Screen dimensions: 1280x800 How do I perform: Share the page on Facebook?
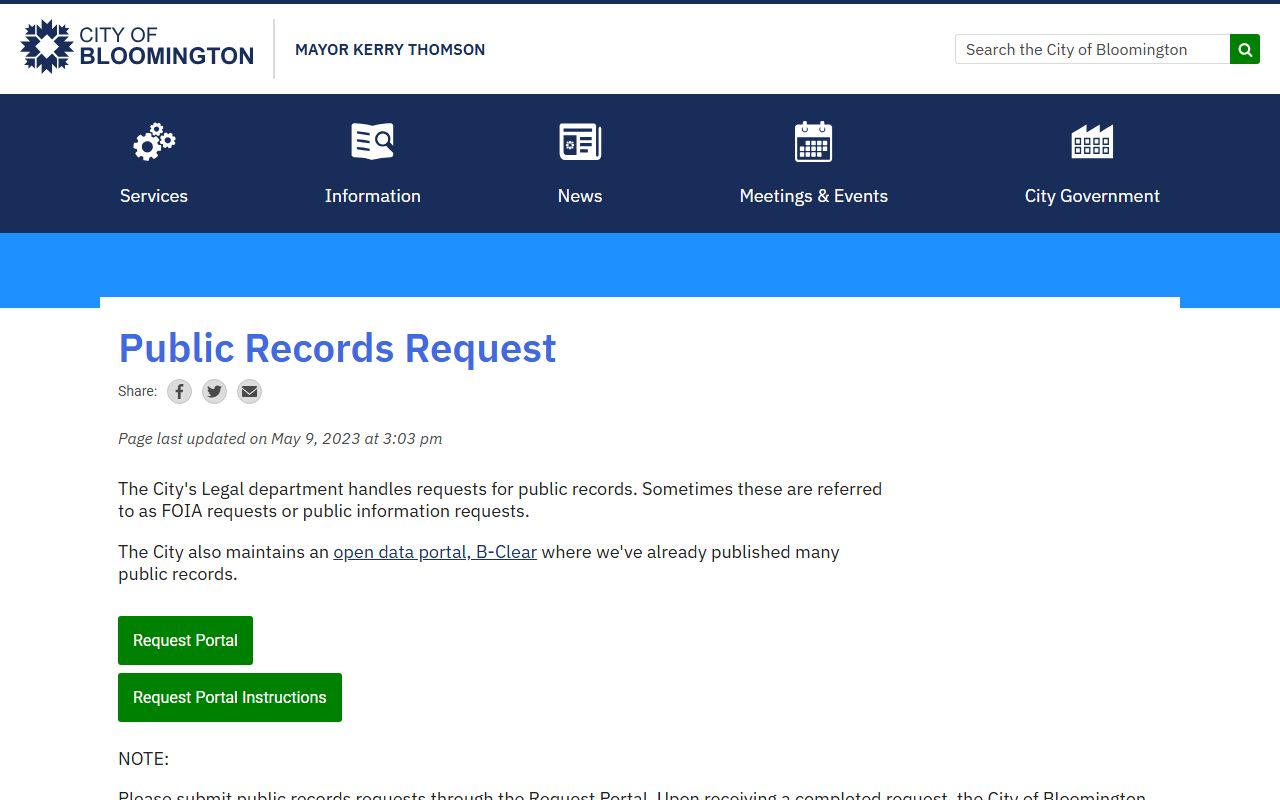[179, 392]
